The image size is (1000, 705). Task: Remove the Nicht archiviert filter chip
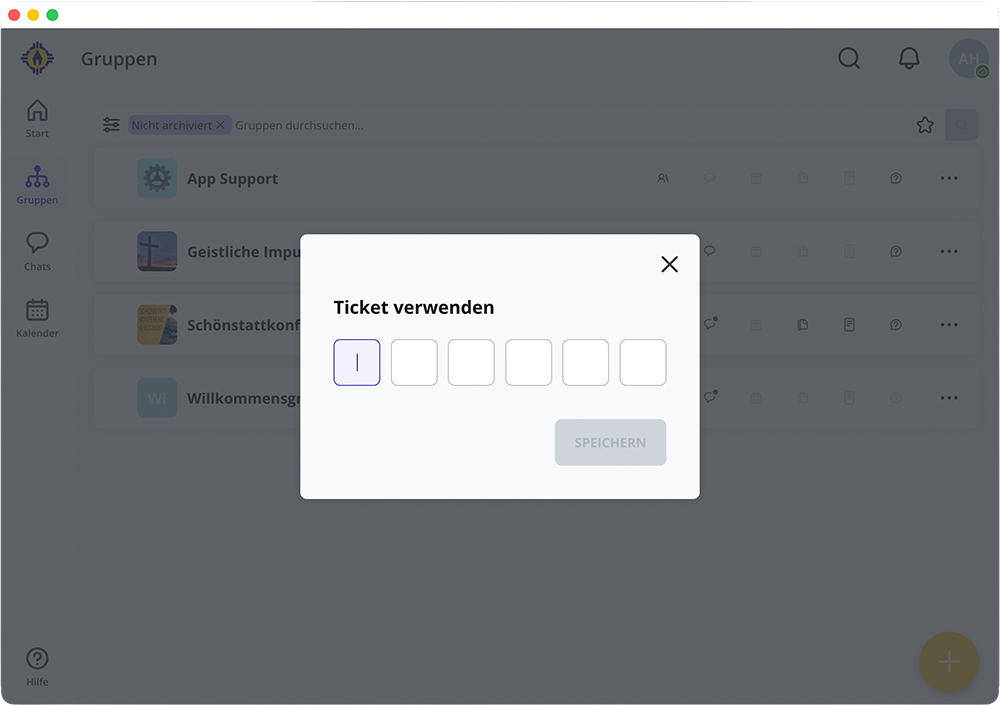tap(220, 126)
